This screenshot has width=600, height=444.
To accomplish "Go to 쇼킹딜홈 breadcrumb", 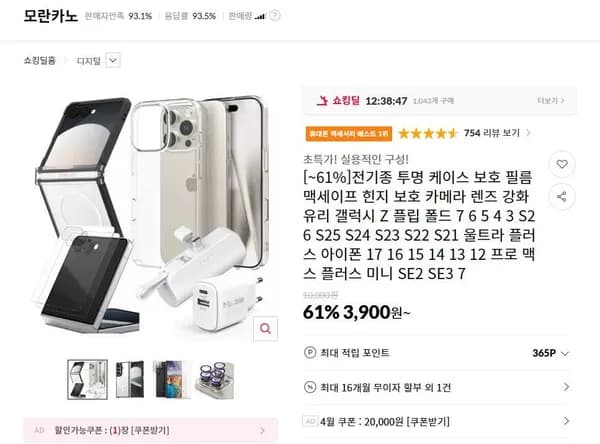I will [x=39, y=60].
